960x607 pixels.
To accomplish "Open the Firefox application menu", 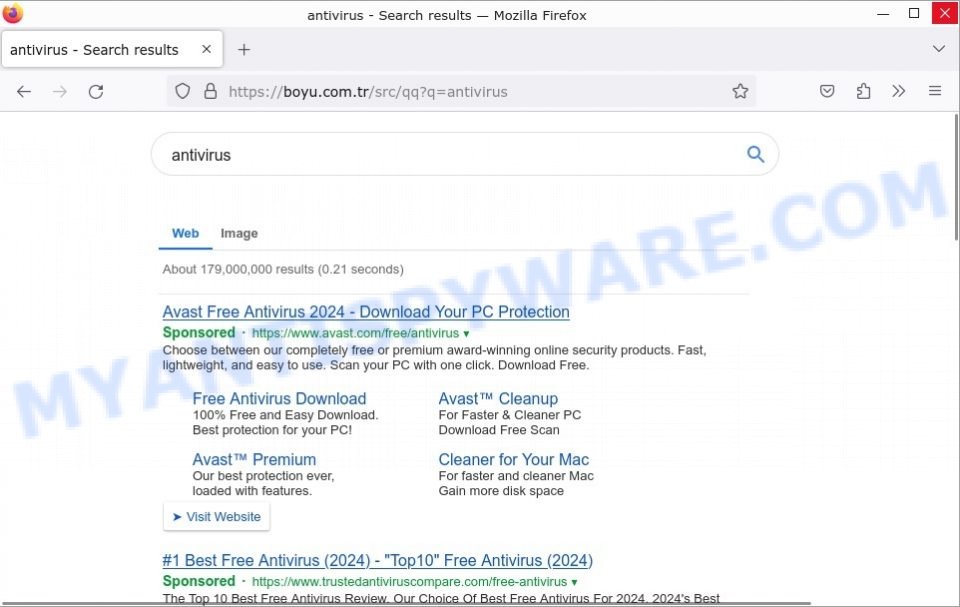I will pyautogui.click(x=935, y=91).
